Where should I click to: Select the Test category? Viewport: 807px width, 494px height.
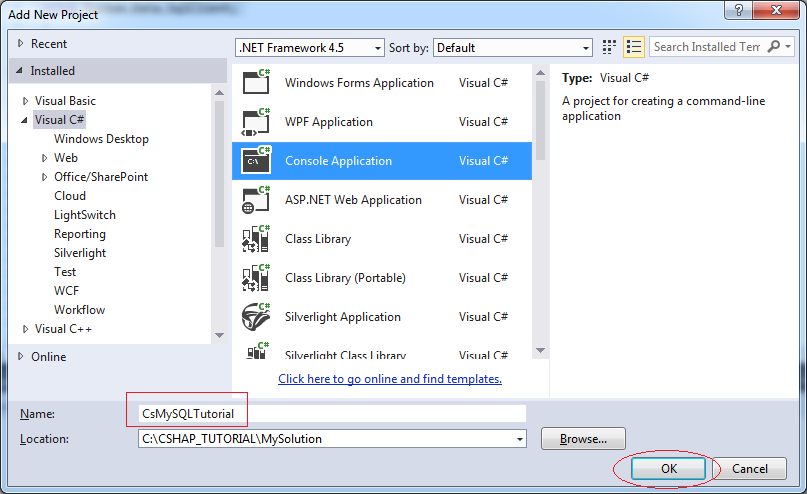pyautogui.click(x=65, y=272)
